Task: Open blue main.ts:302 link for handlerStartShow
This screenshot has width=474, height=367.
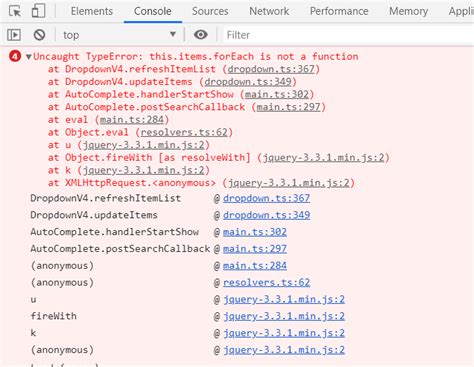Action: coord(255,232)
